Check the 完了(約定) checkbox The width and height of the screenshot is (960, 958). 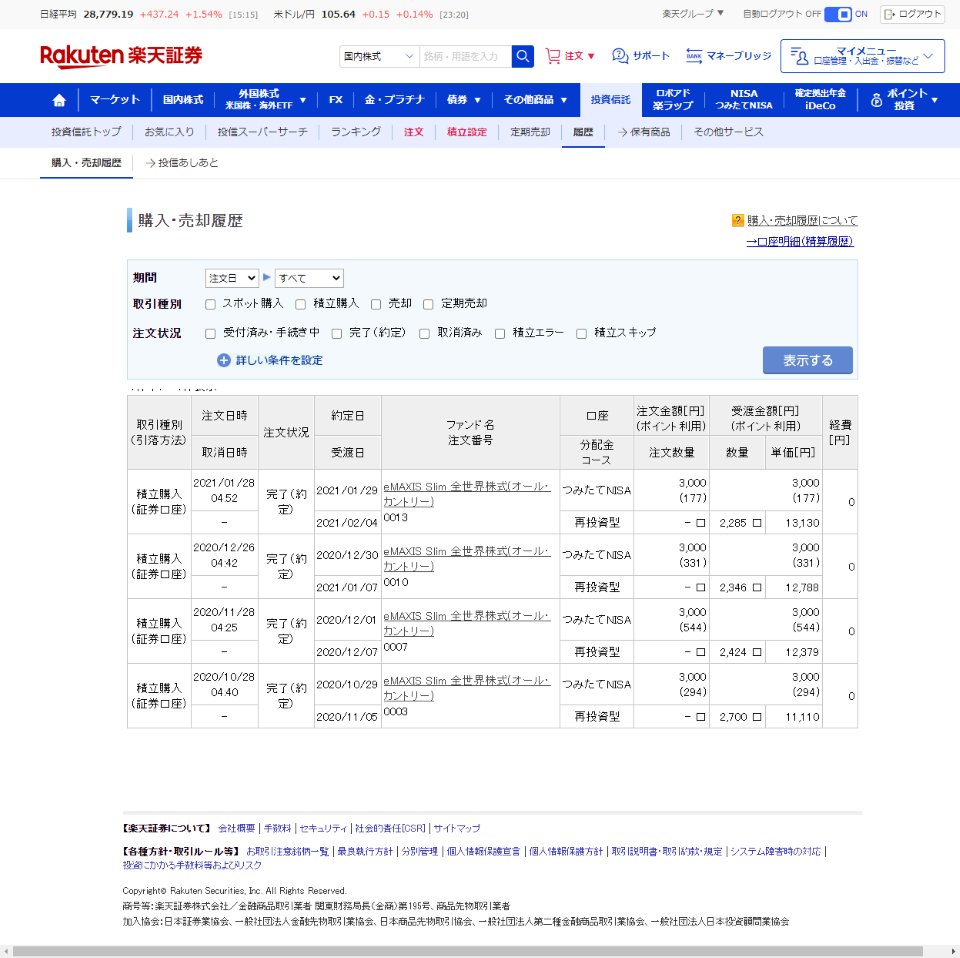click(x=337, y=334)
